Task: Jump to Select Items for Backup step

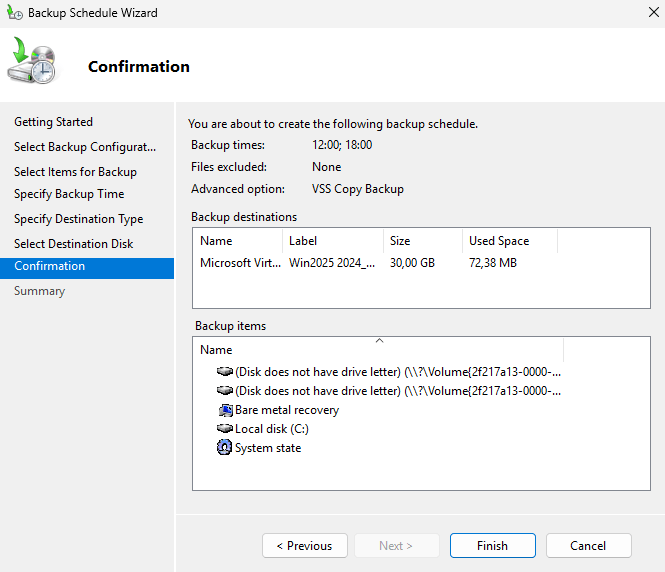Action: point(75,172)
